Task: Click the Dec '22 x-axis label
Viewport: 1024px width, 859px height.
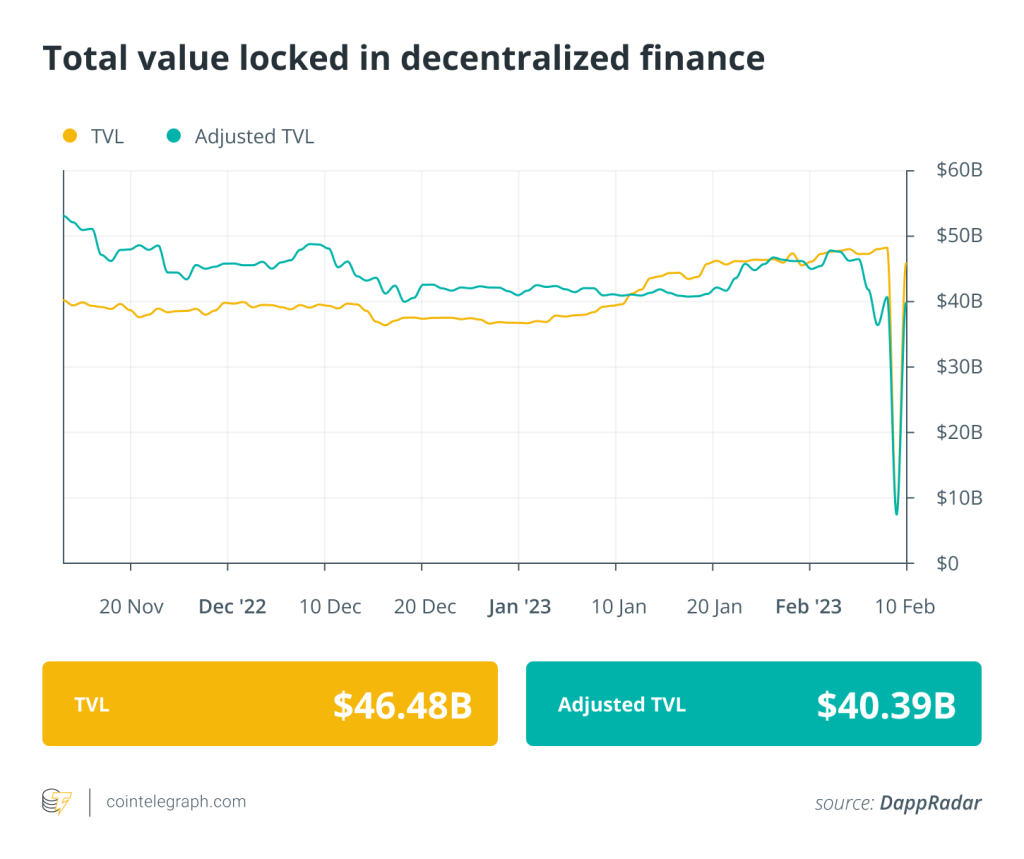Action: [232, 607]
